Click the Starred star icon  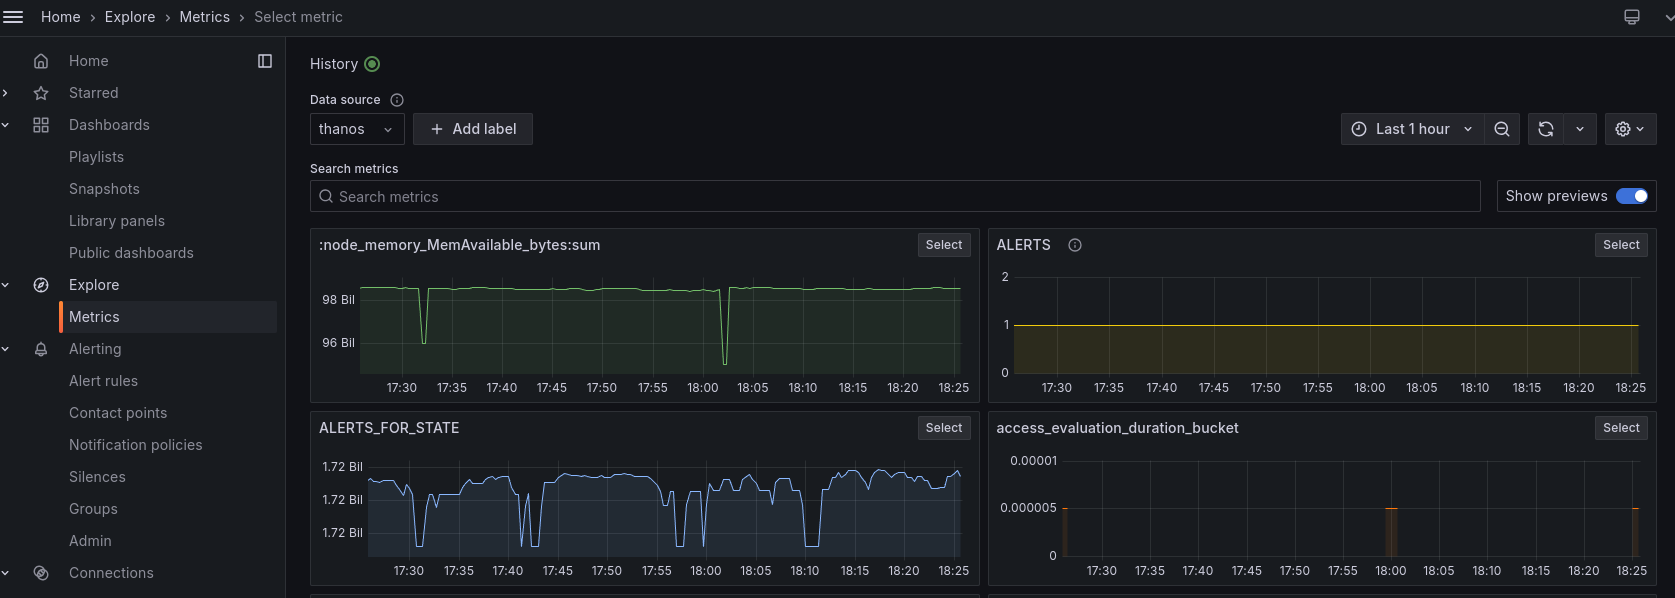tap(41, 93)
